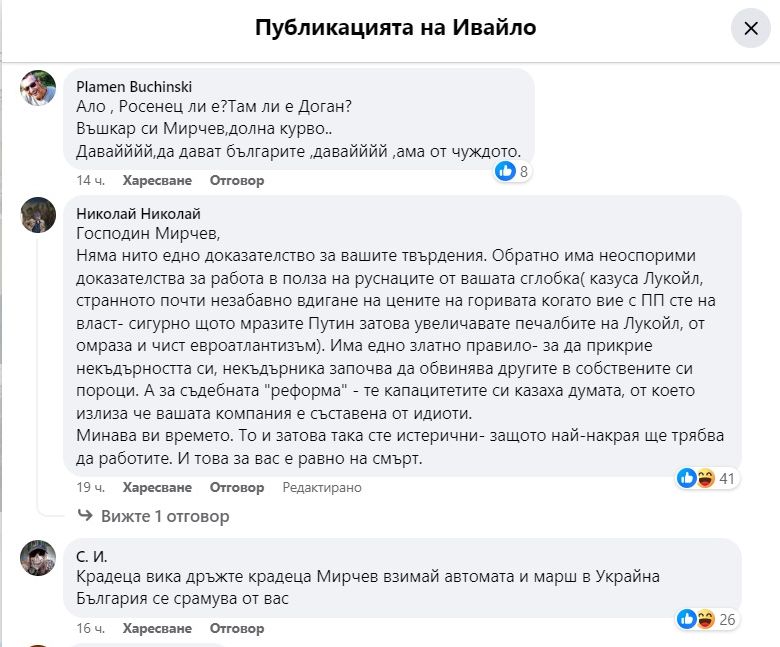Image resolution: width=780 pixels, height=647 pixels.
Task: Open the Plamen Buchinski name link
Action: pos(134,87)
